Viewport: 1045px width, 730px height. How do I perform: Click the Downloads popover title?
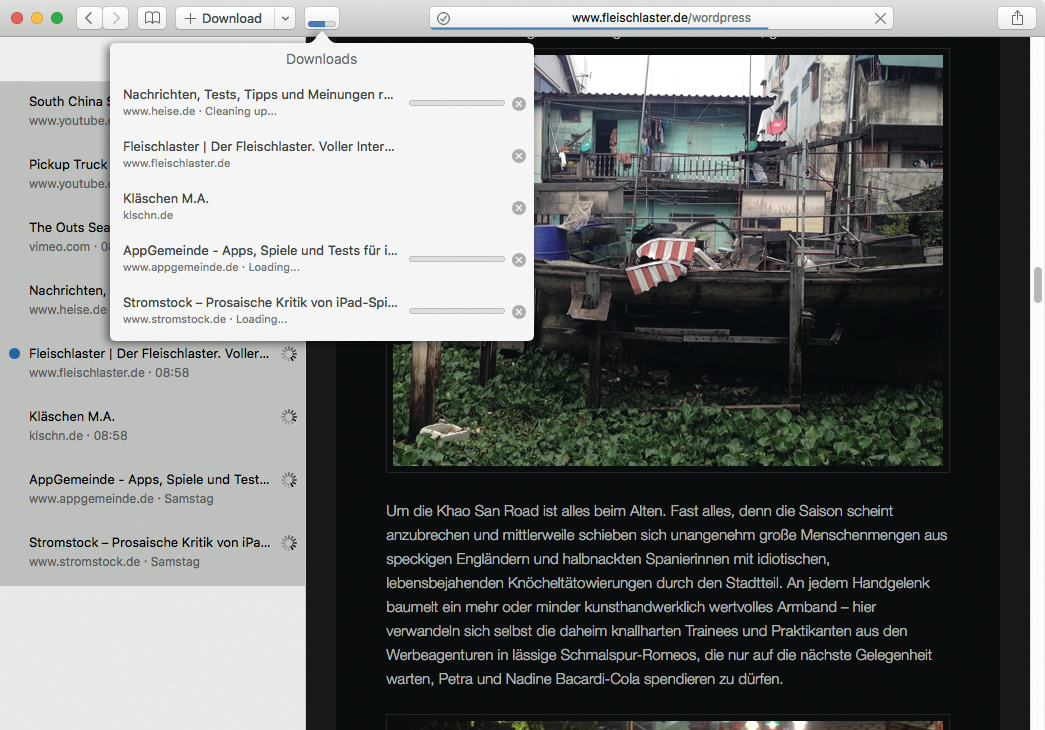pyautogui.click(x=322, y=59)
